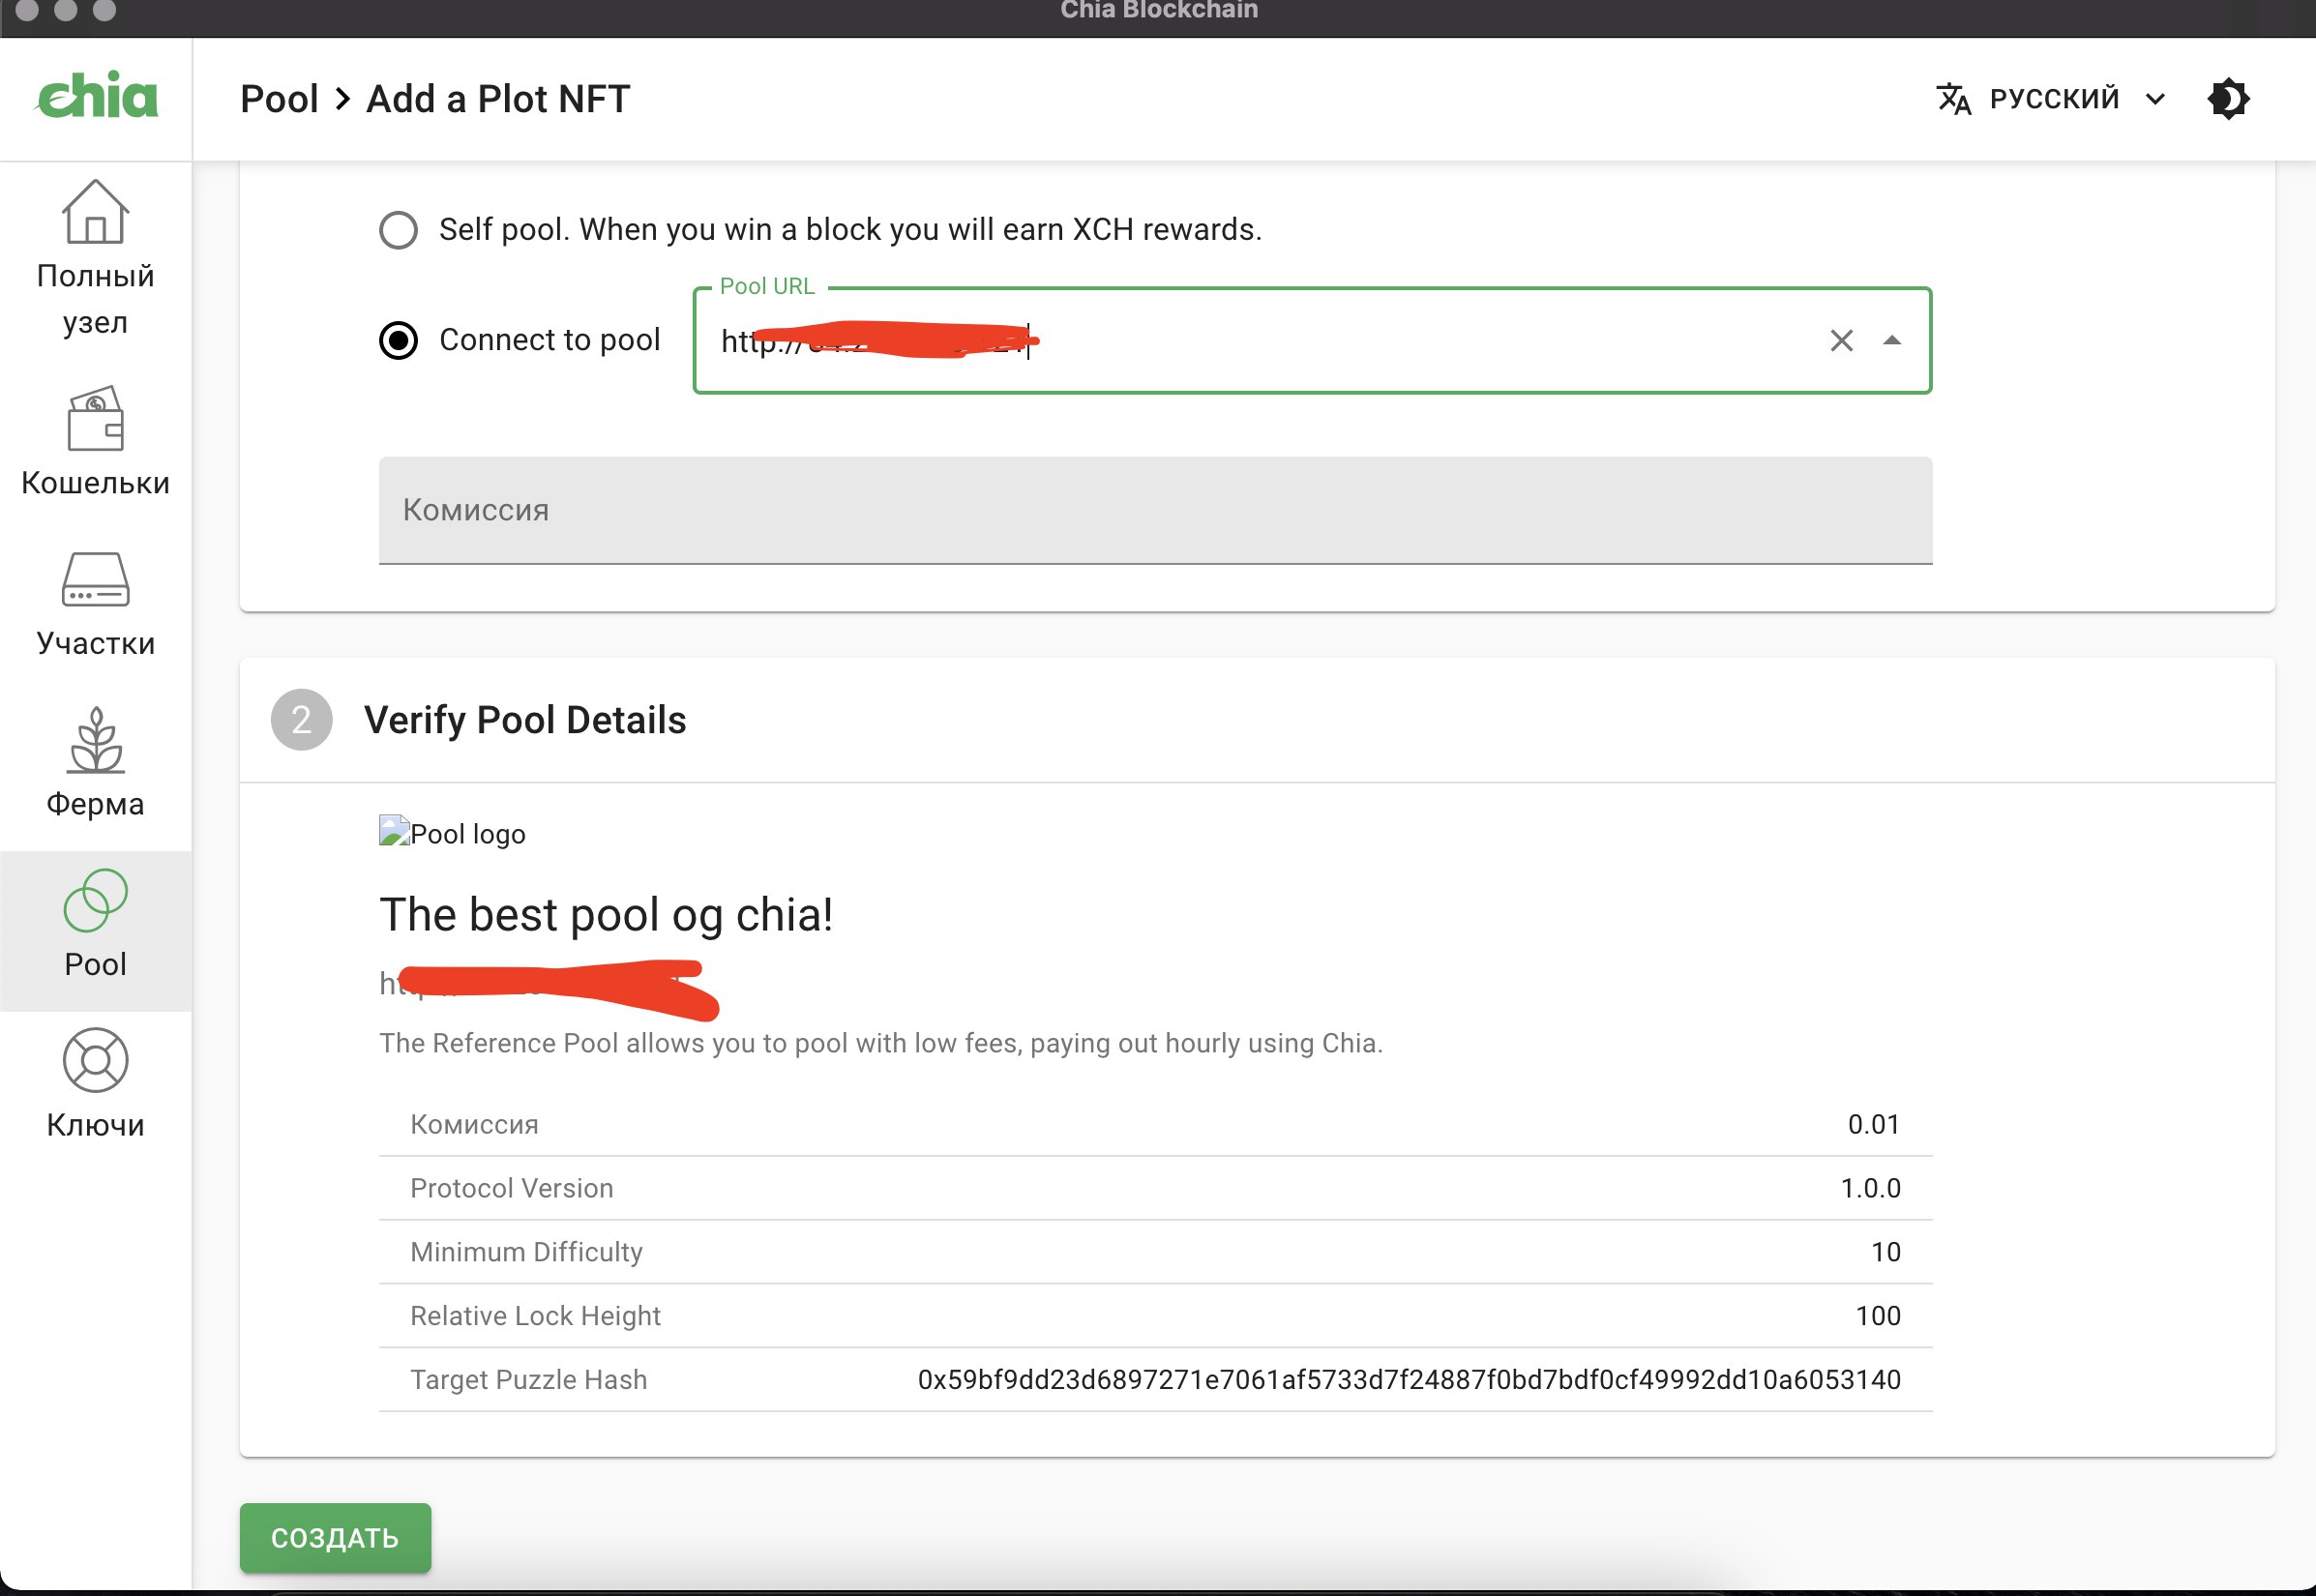Clear the Pool URL field

click(x=1841, y=341)
